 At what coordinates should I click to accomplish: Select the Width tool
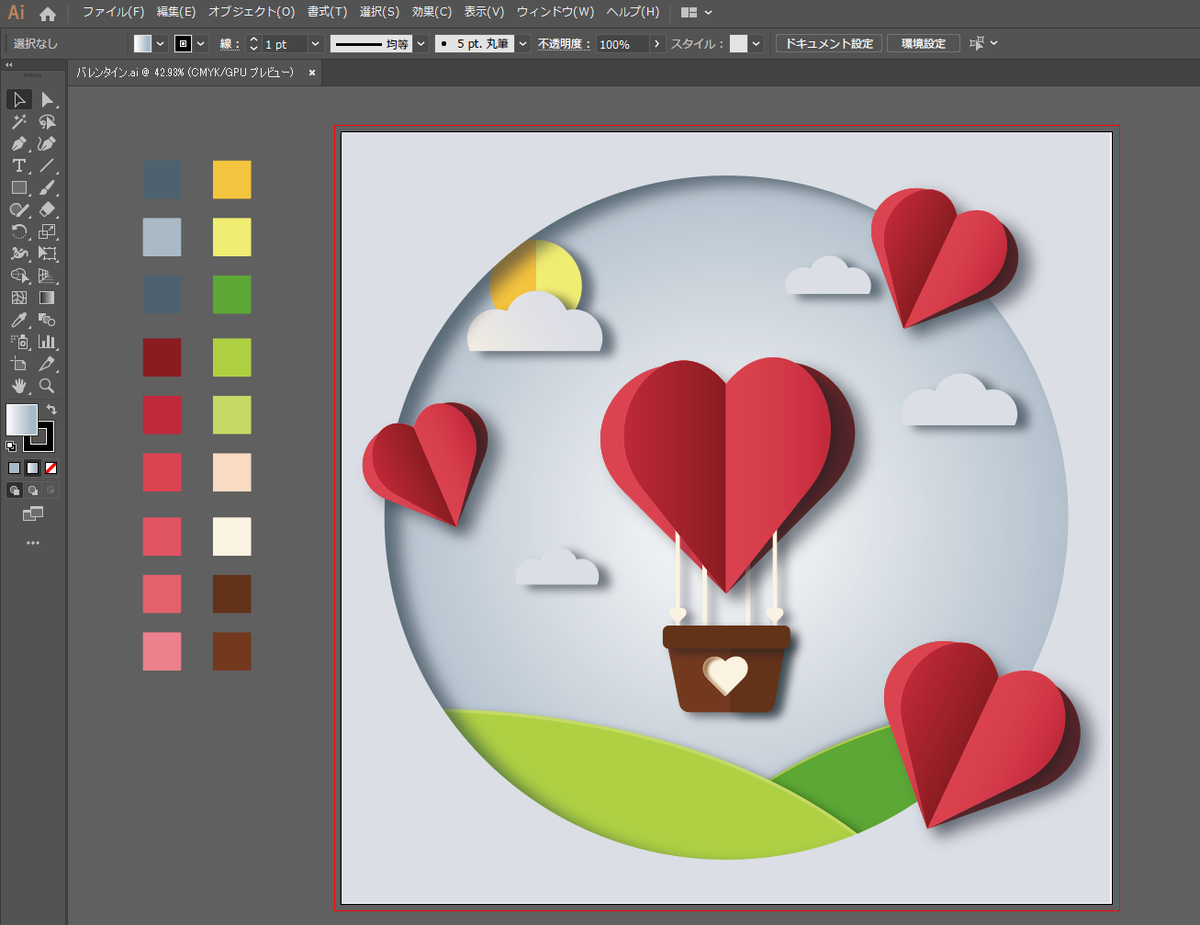point(19,253)
